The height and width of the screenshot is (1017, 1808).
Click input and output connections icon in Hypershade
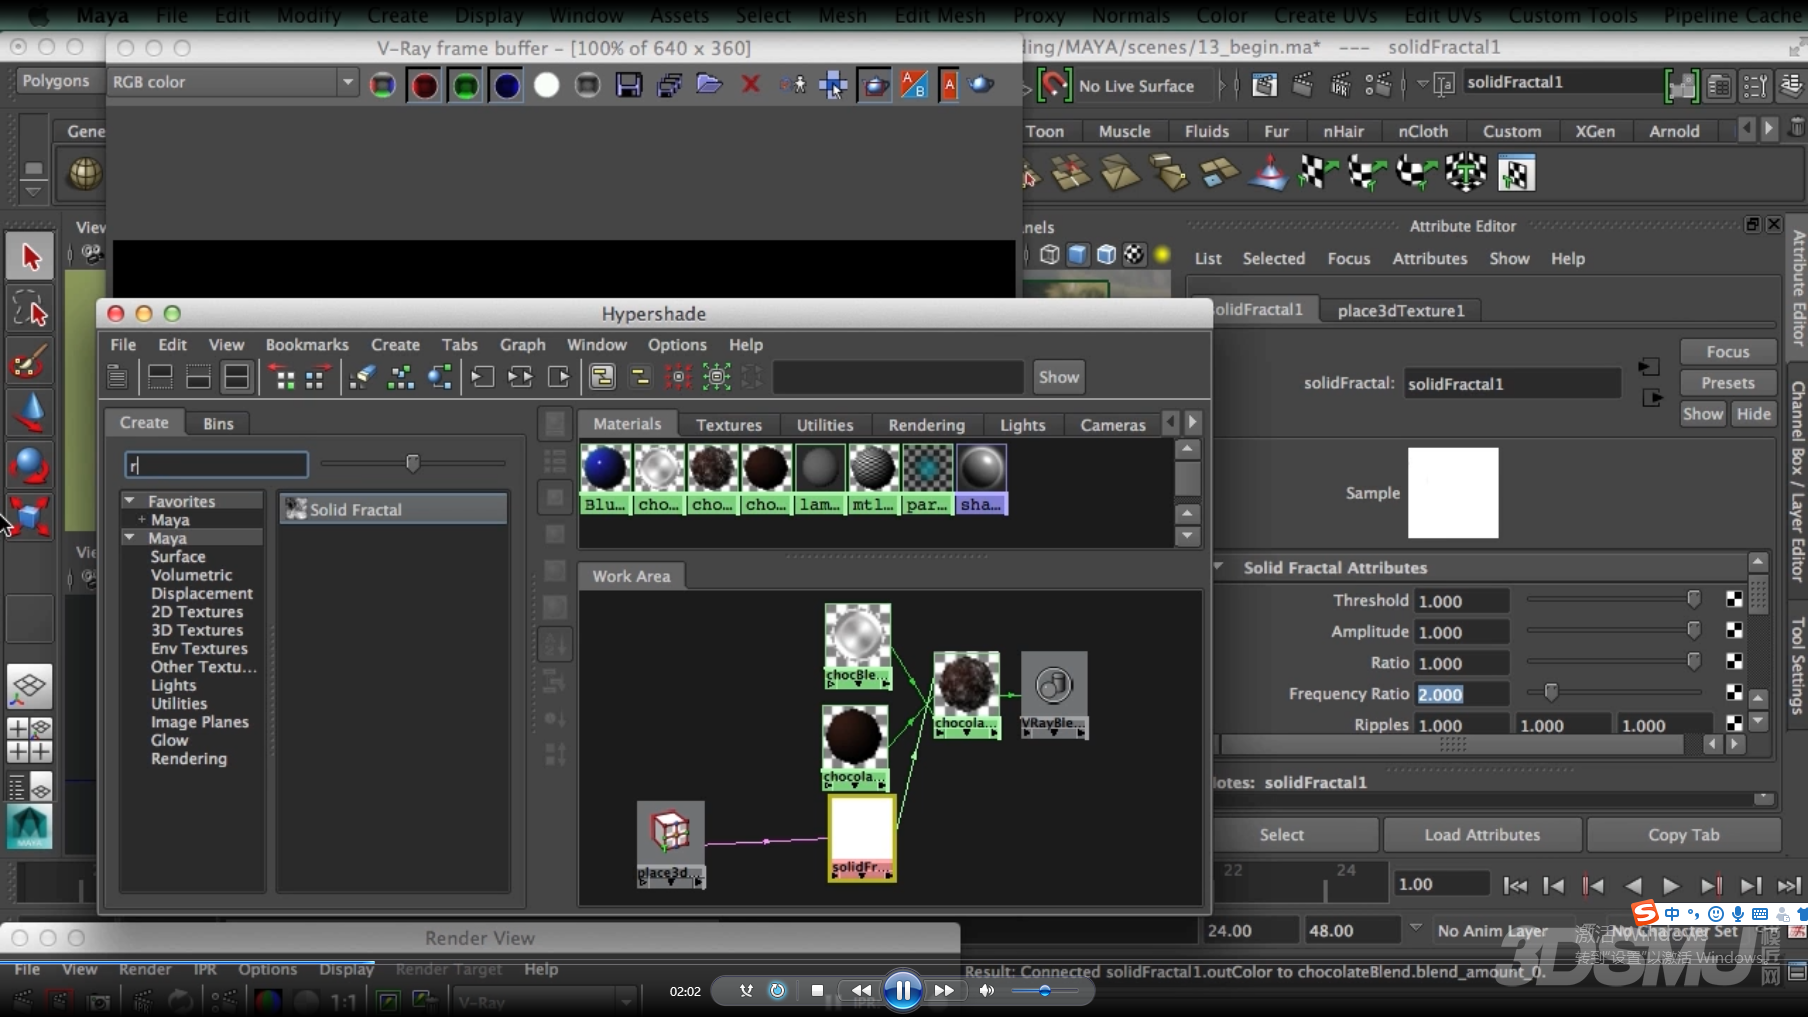tap(520, 377)
